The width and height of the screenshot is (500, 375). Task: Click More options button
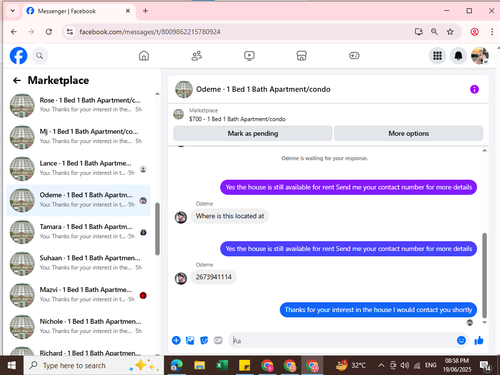point(409,134)
